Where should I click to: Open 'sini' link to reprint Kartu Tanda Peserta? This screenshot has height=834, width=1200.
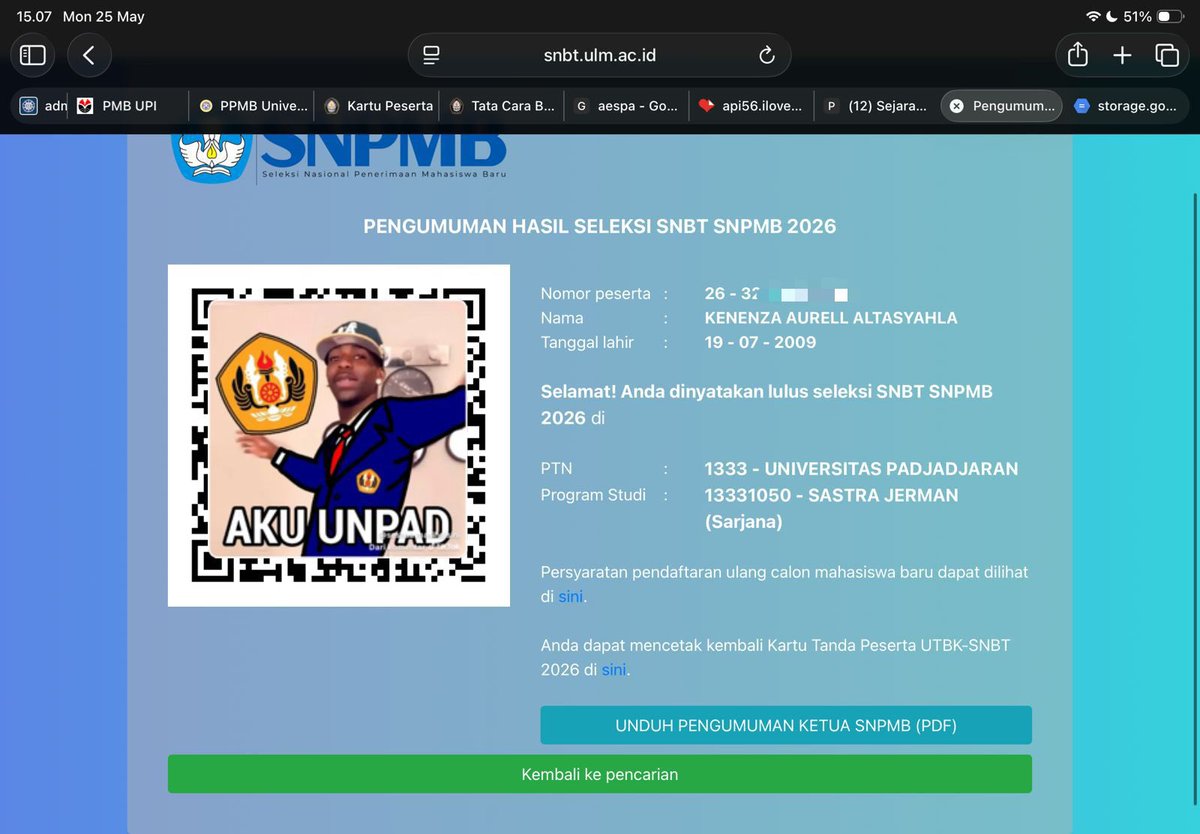click(x=613, y=670)
